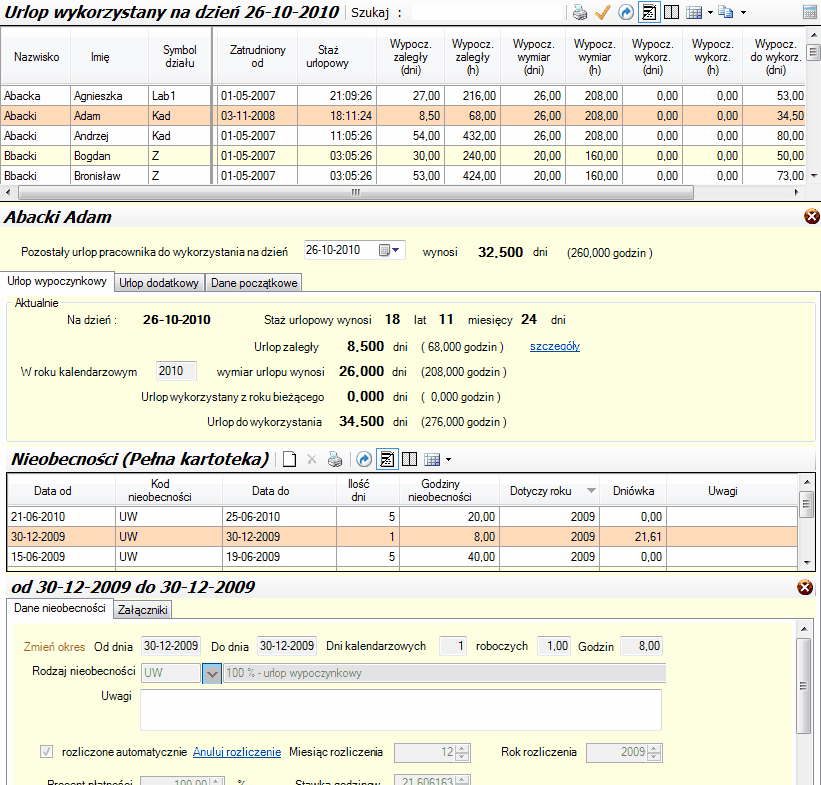Viewport: 821px width, 785px height.
Task: Switch to the Urlop dodatkowy tab
Action: coord(159,283)
